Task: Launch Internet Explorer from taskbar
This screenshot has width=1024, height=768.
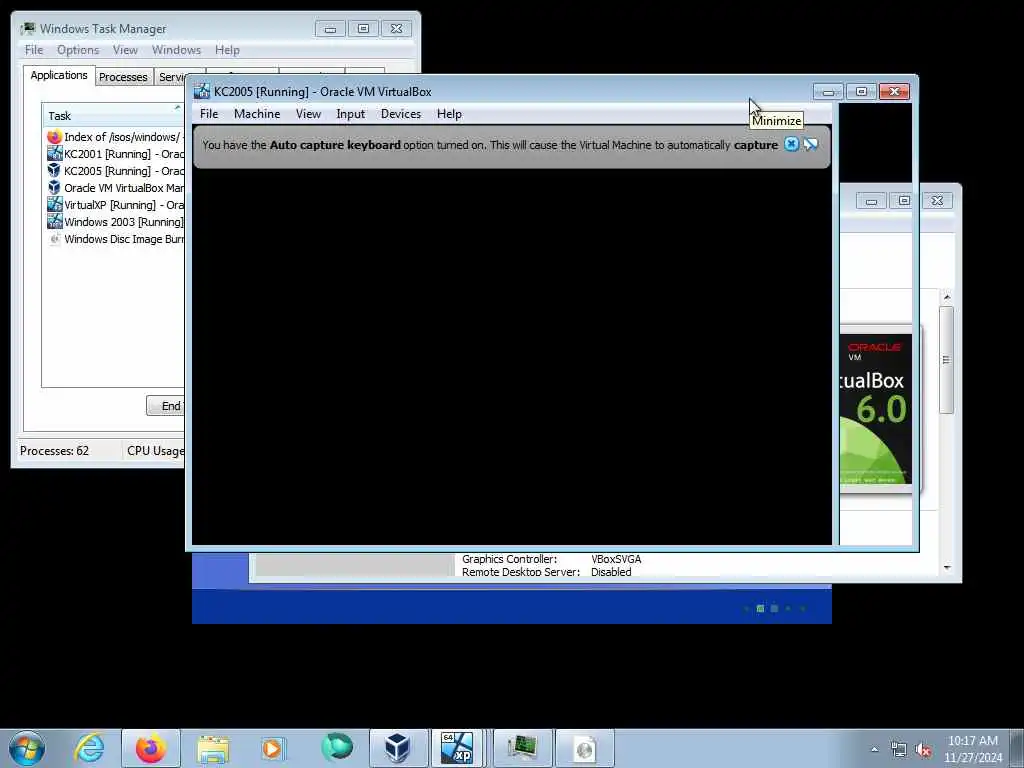Action: coord(89,748)
